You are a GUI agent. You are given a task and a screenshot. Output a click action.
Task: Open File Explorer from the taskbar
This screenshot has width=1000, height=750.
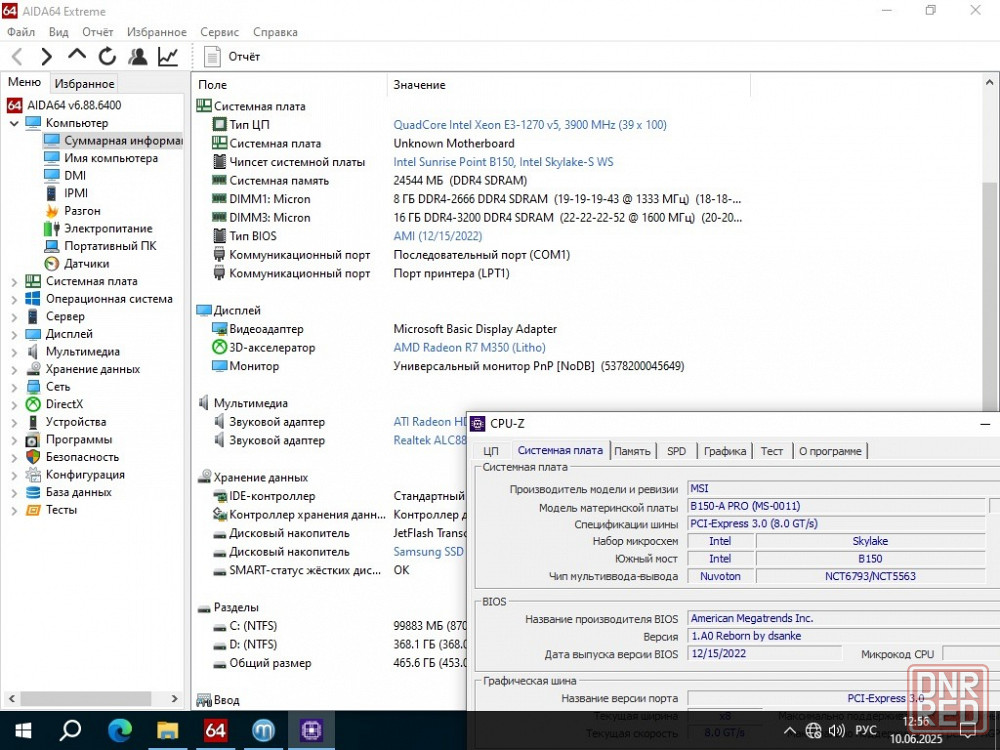tap(167, 730)
